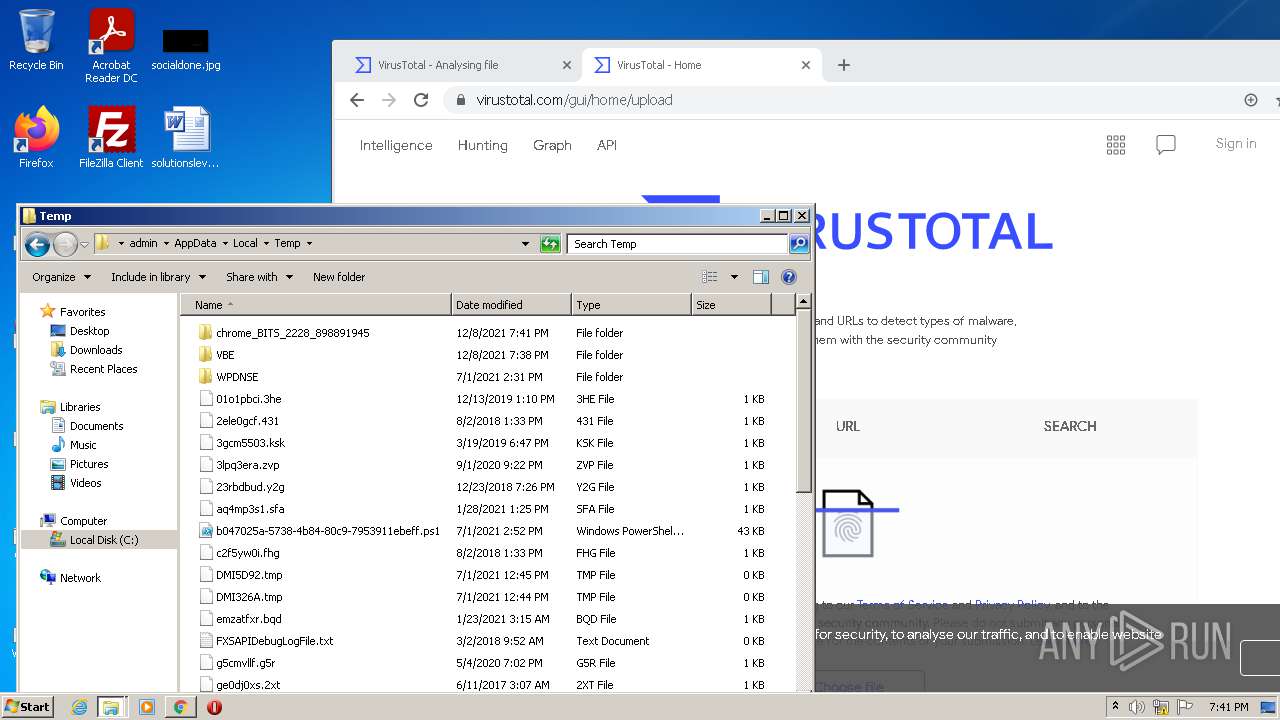Viewport: 1280px width, 720px height.
Task: Open Graph on VirusTotal
Action: coord(552,145)
